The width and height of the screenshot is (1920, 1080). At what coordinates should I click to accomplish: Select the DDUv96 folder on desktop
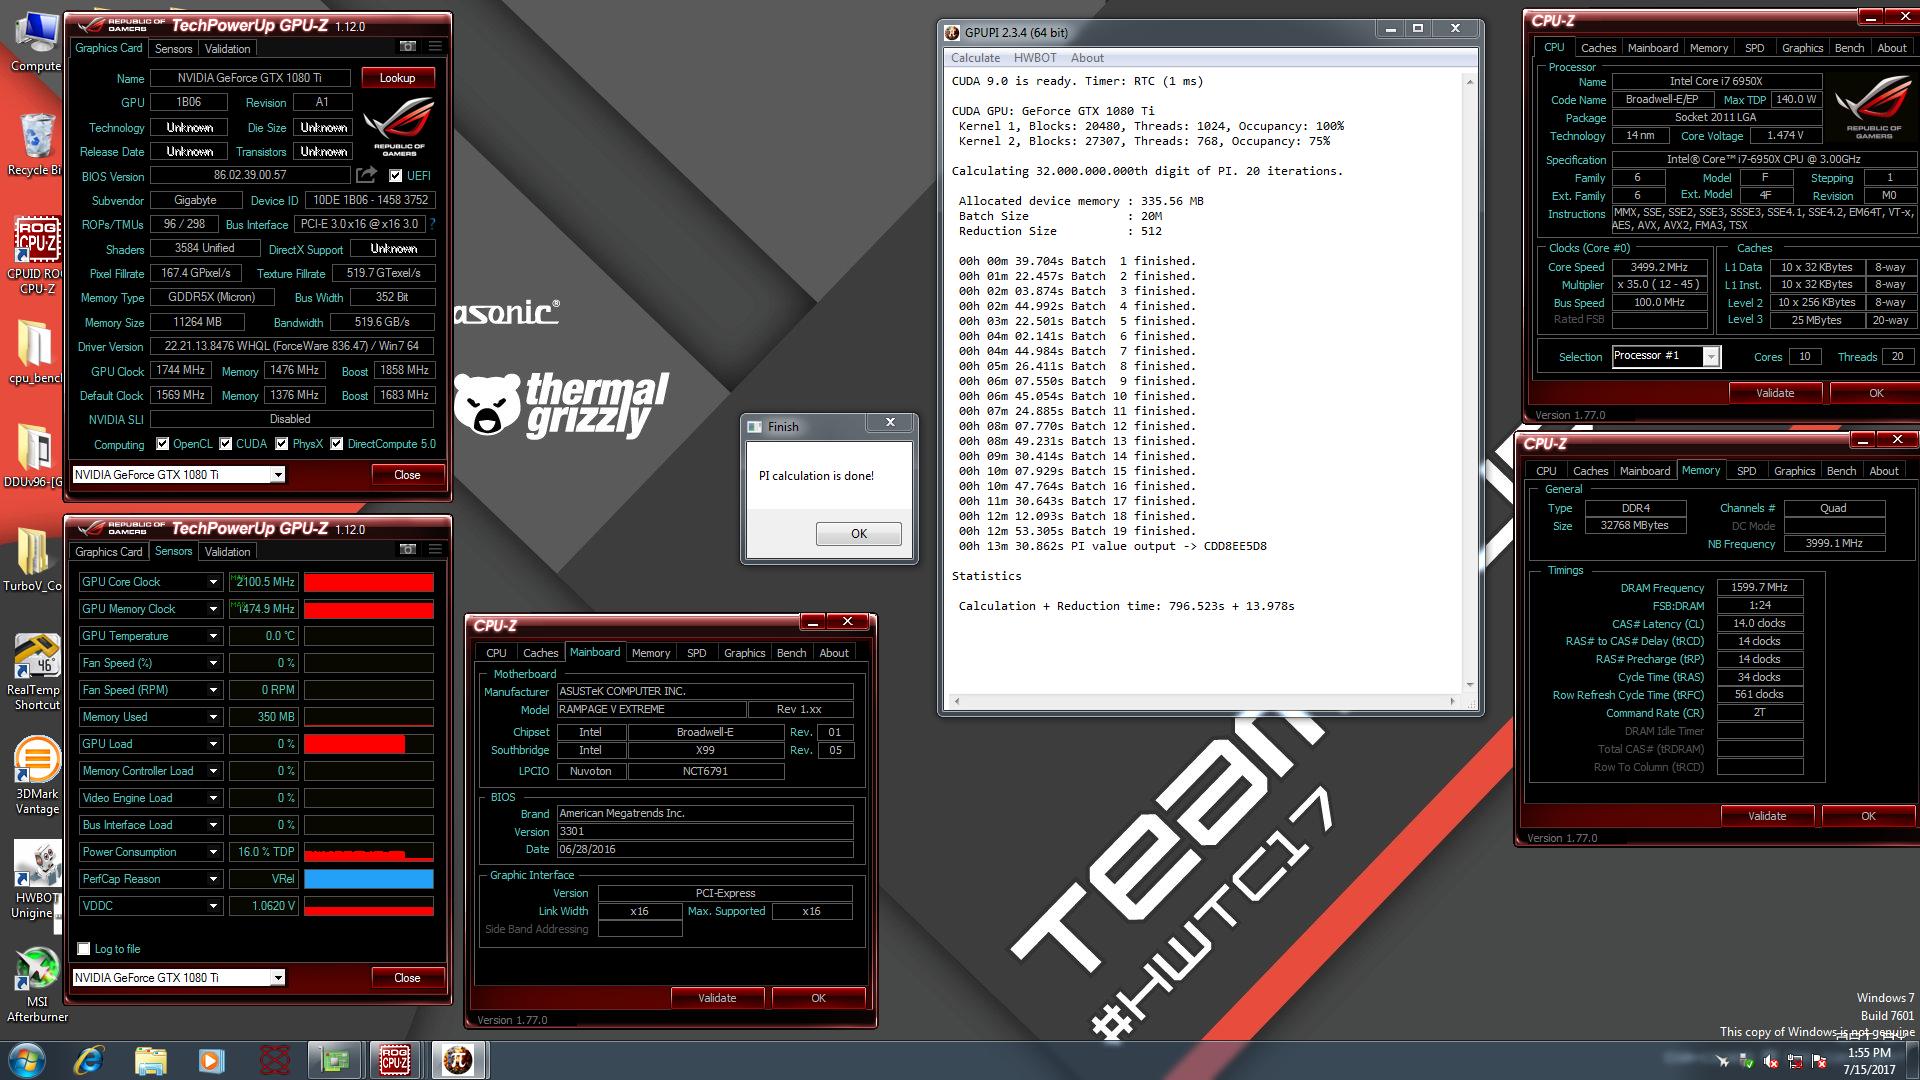[34, 457]
